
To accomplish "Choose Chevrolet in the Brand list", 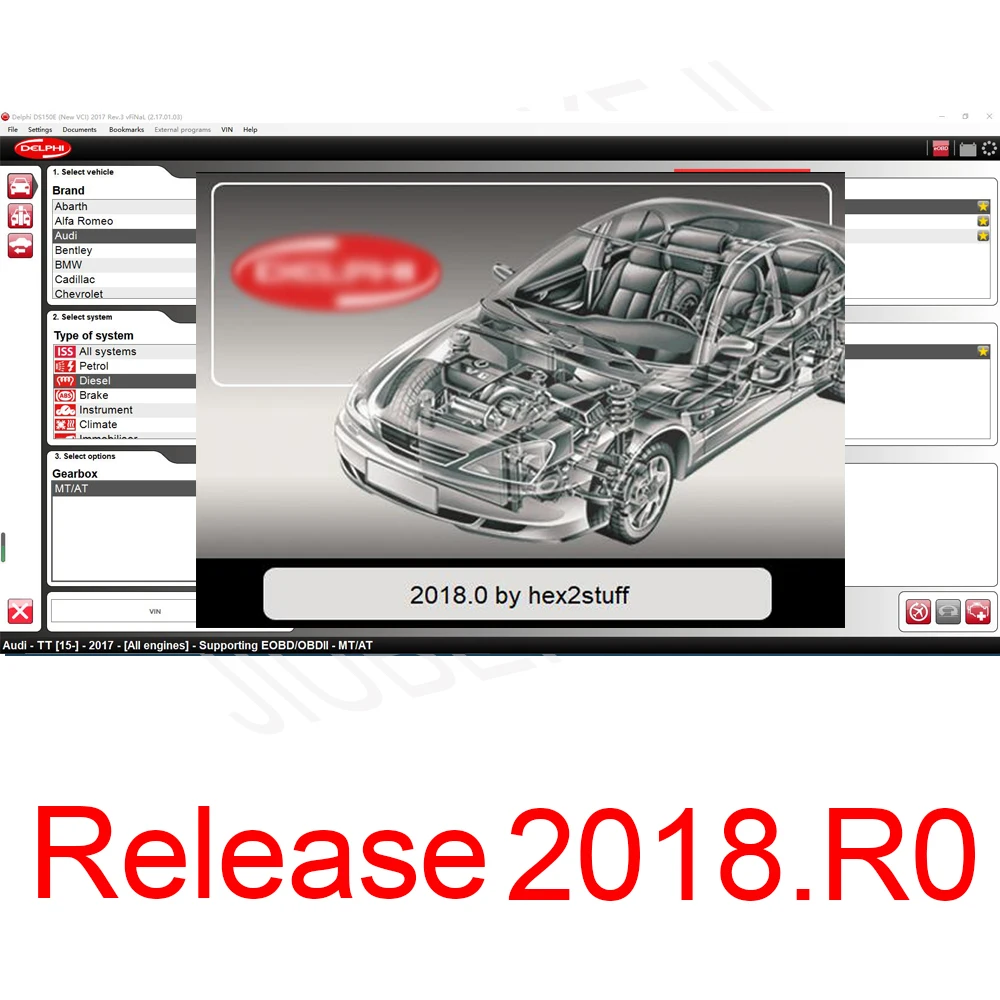I will tap(124, 293).
